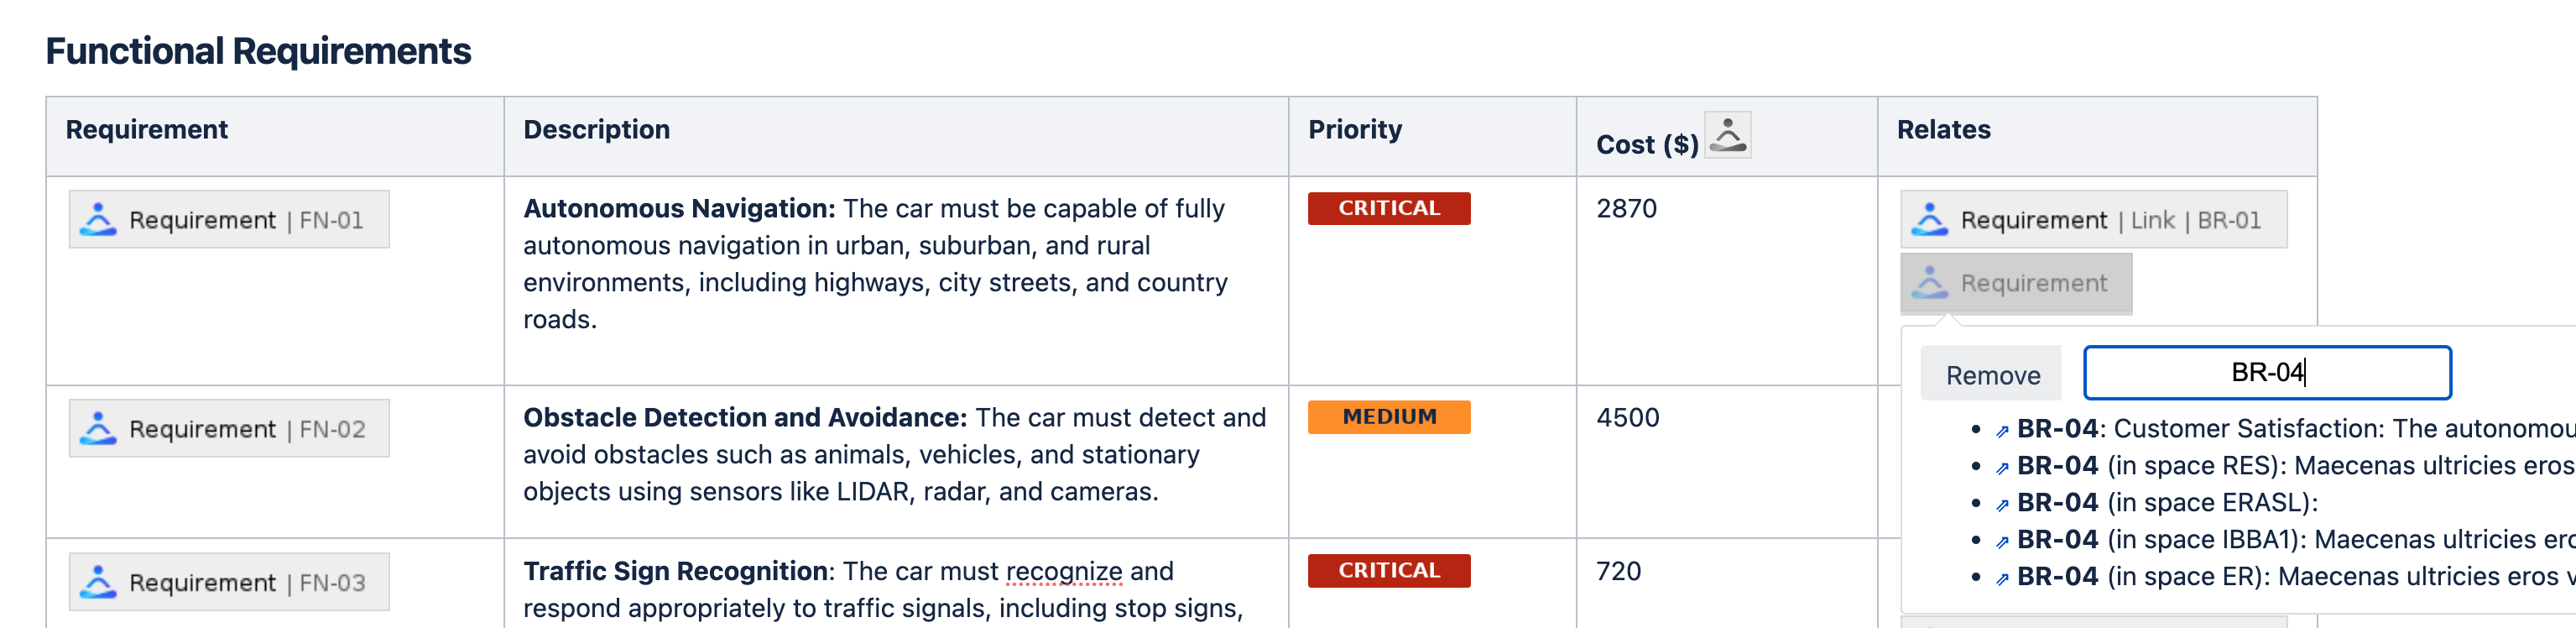Viewport: 2576px width, 628px height.
Task: Click the empty Requirement placeholder icon
Action: click(x=1929, y=284)
